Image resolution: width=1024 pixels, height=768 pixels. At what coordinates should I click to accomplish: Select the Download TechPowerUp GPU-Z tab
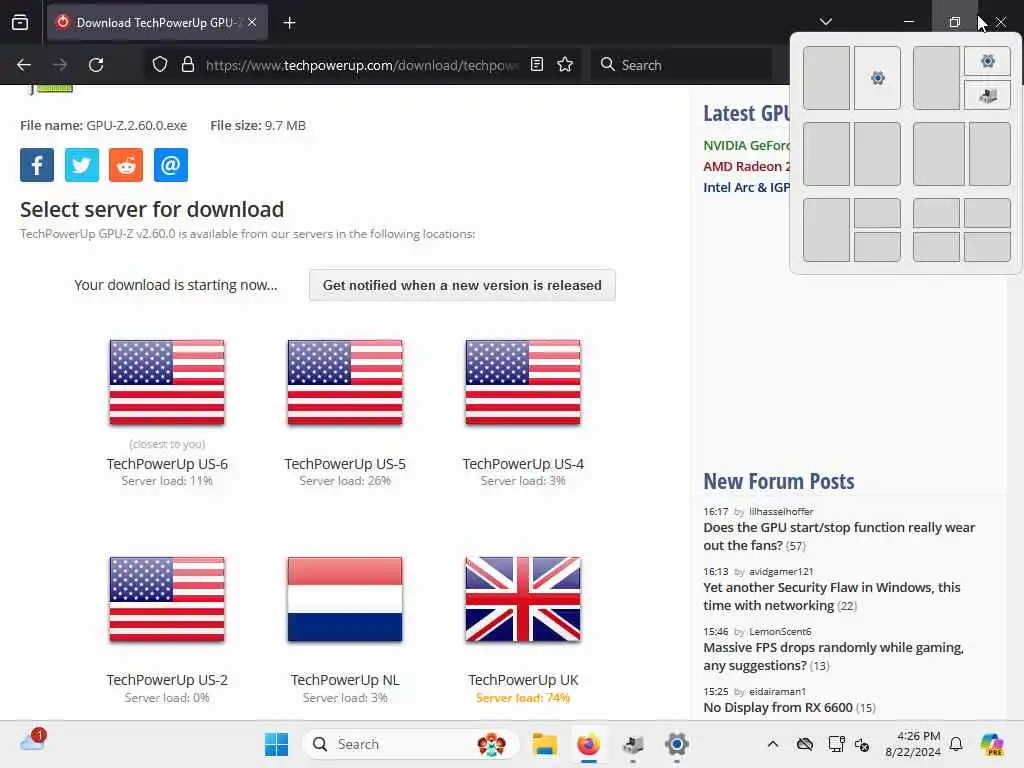pos(157,23)
